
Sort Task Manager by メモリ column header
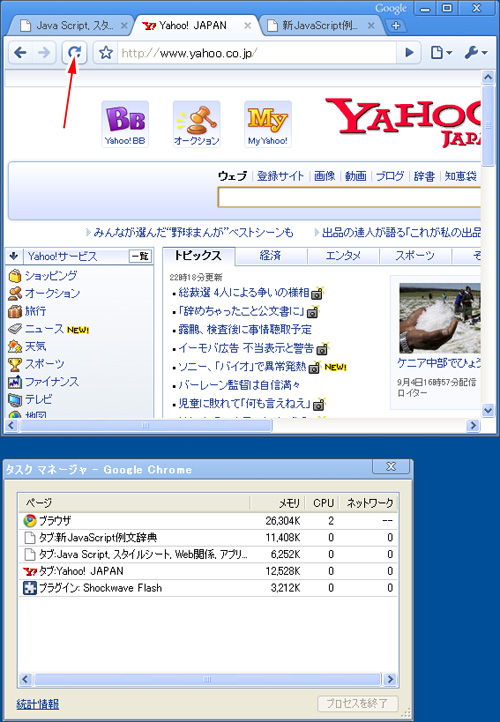278,503
